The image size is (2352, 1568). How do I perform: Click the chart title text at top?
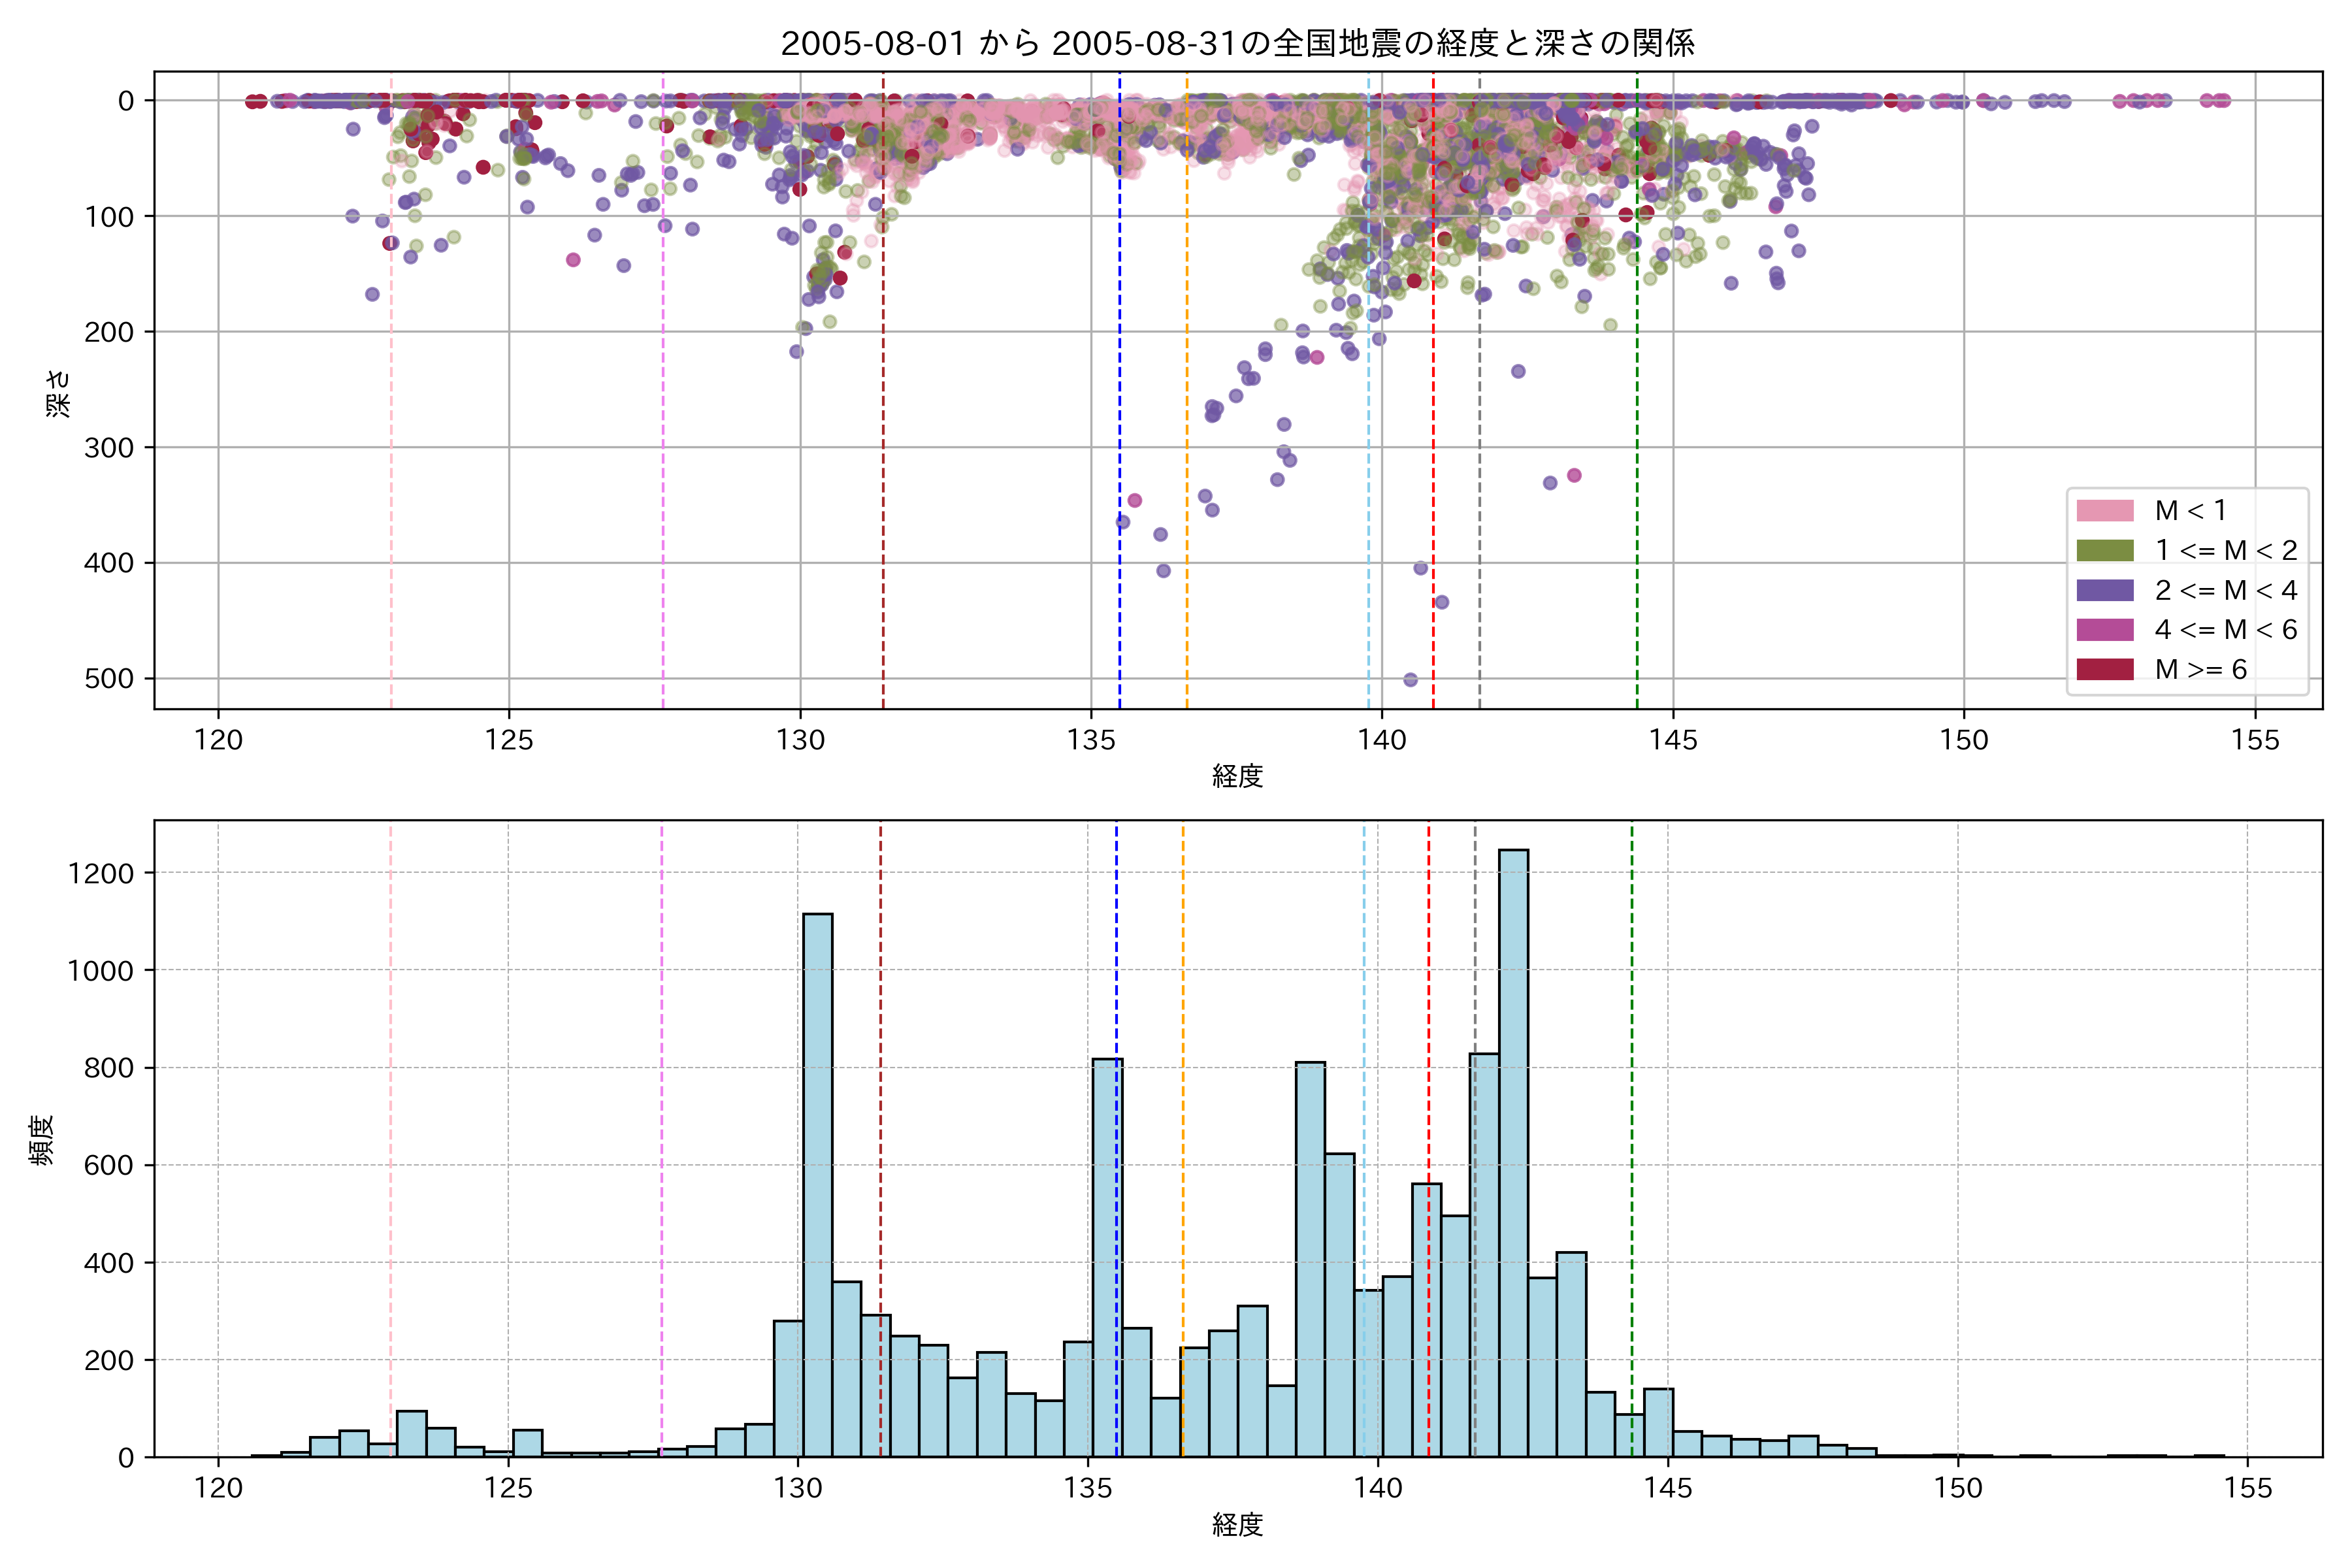tap(1237, 43)
